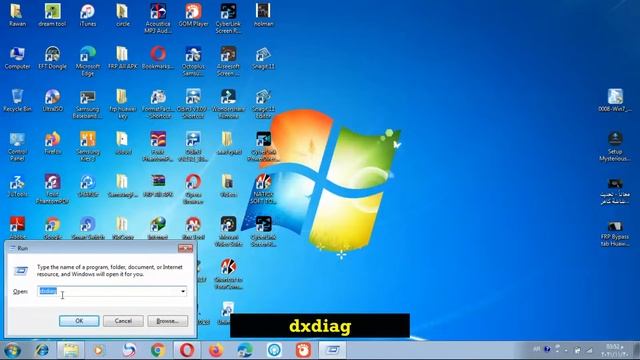Viewport: 640px width, 360px height.
Task: Click OK in the Run dialog
Action: (x=79, y=321)
